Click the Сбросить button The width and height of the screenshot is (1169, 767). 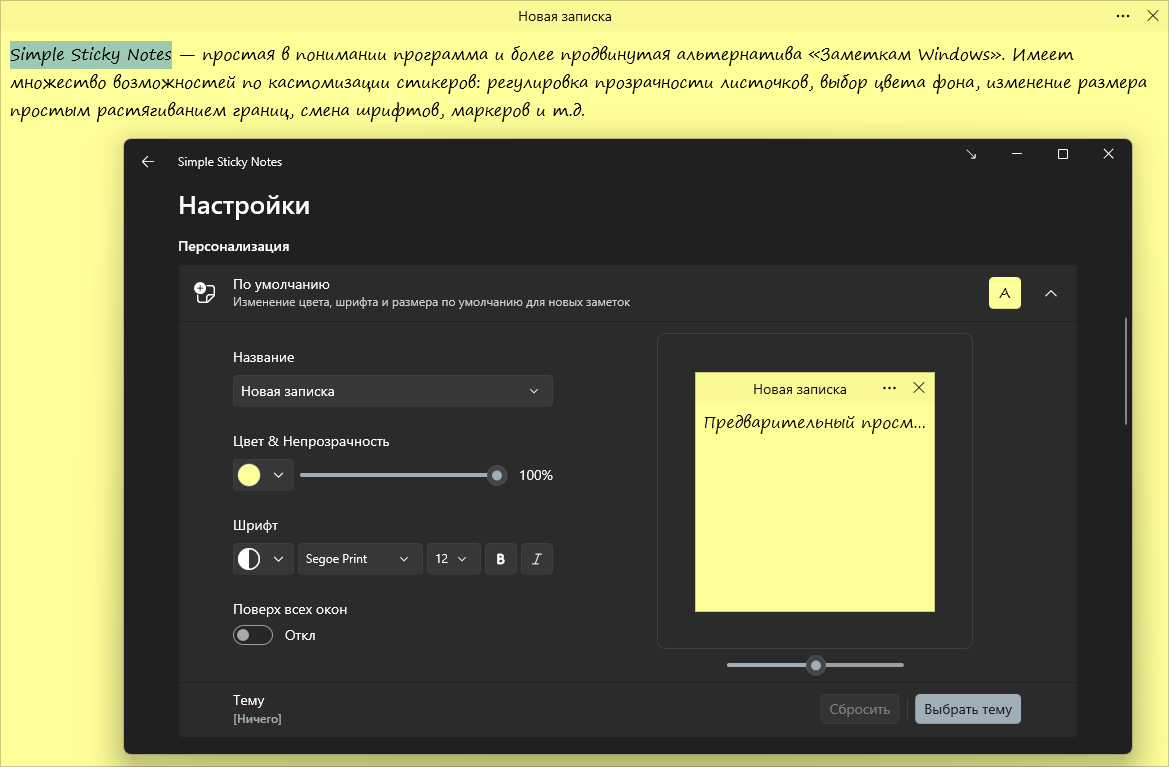[x=860, y=709]
